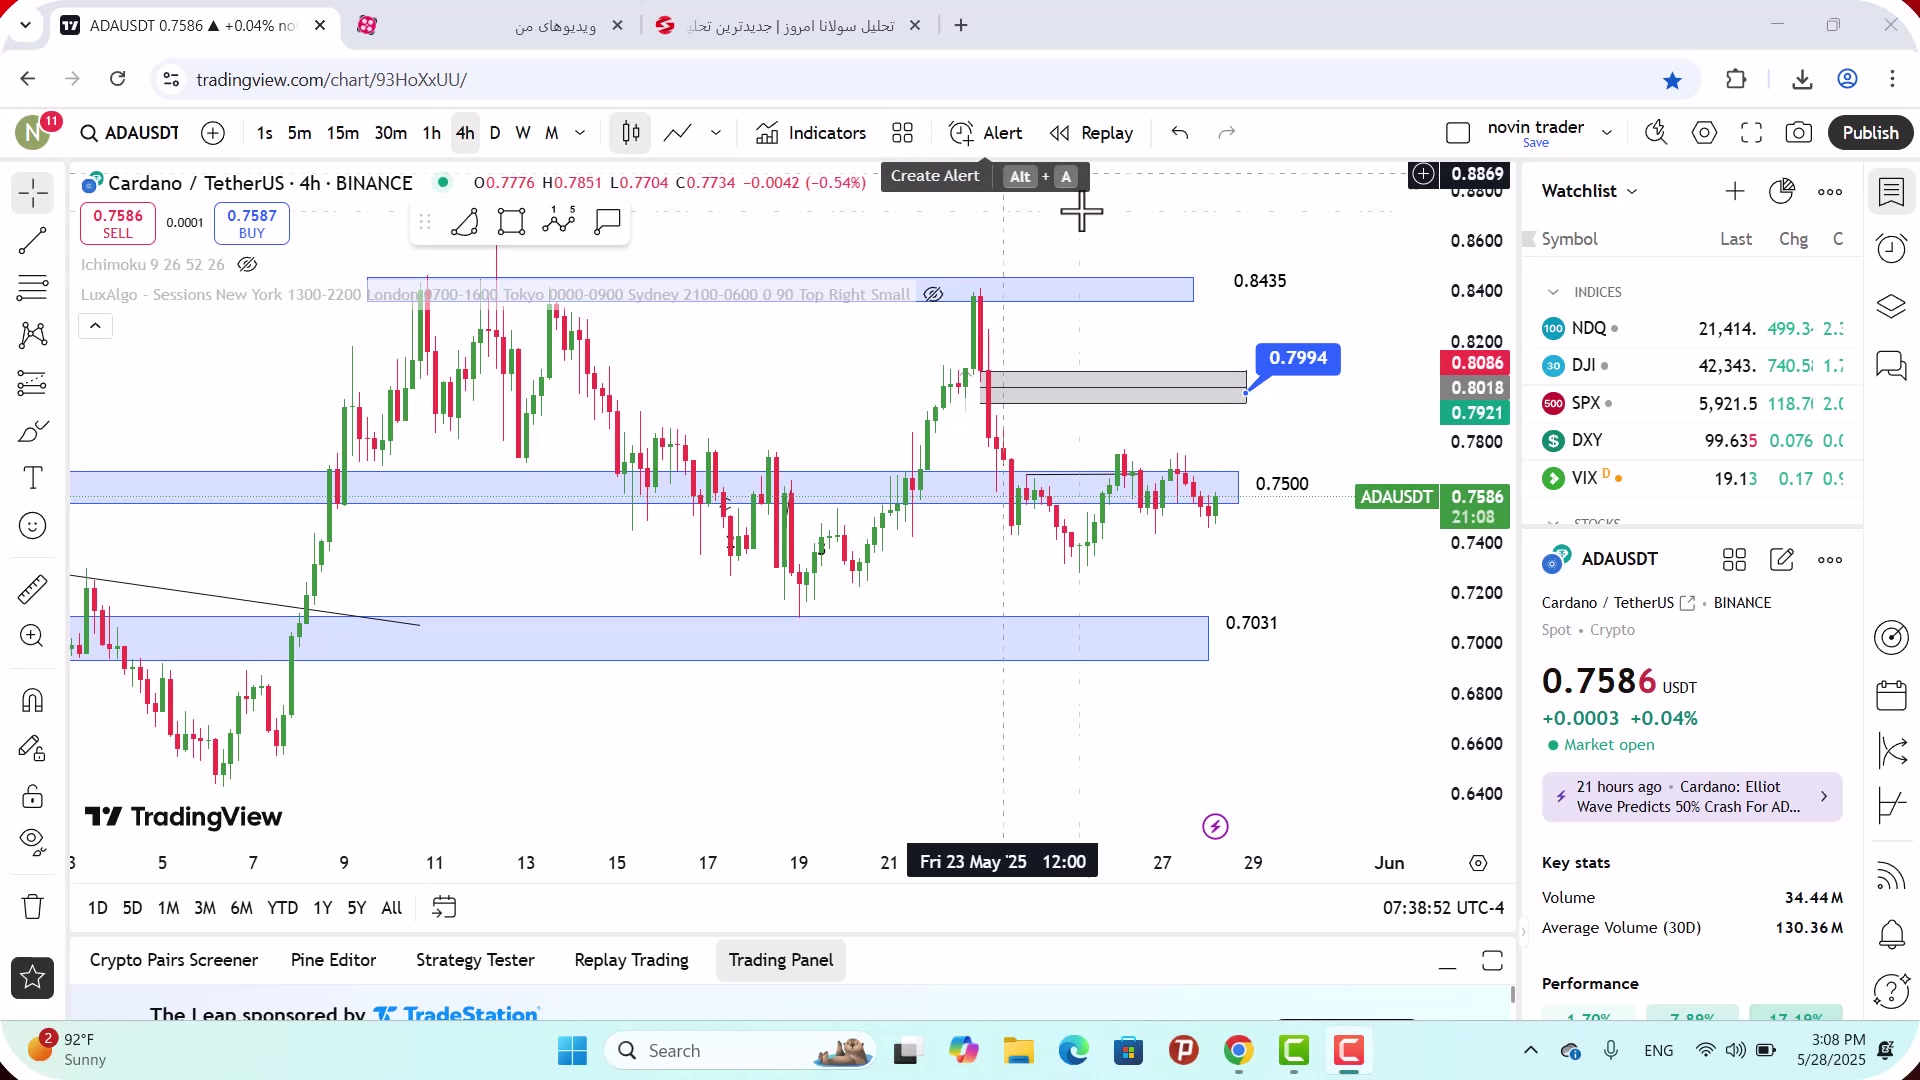This screenshot has width=1920, height=1080.
Task: Select the crosshair cursor tool
Action: point(32,192)
